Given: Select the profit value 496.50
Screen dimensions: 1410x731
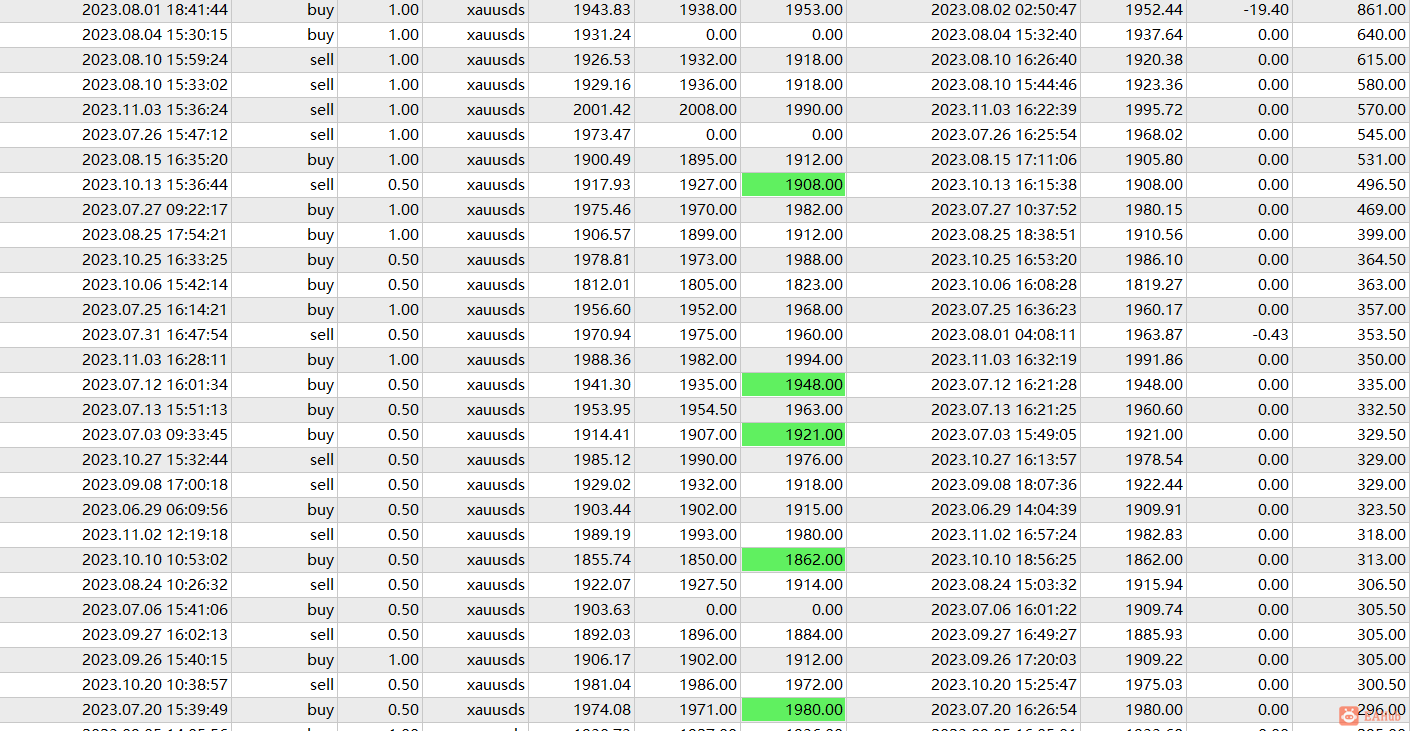Looking at the screenshot, I should click(x=1382, y=185).
